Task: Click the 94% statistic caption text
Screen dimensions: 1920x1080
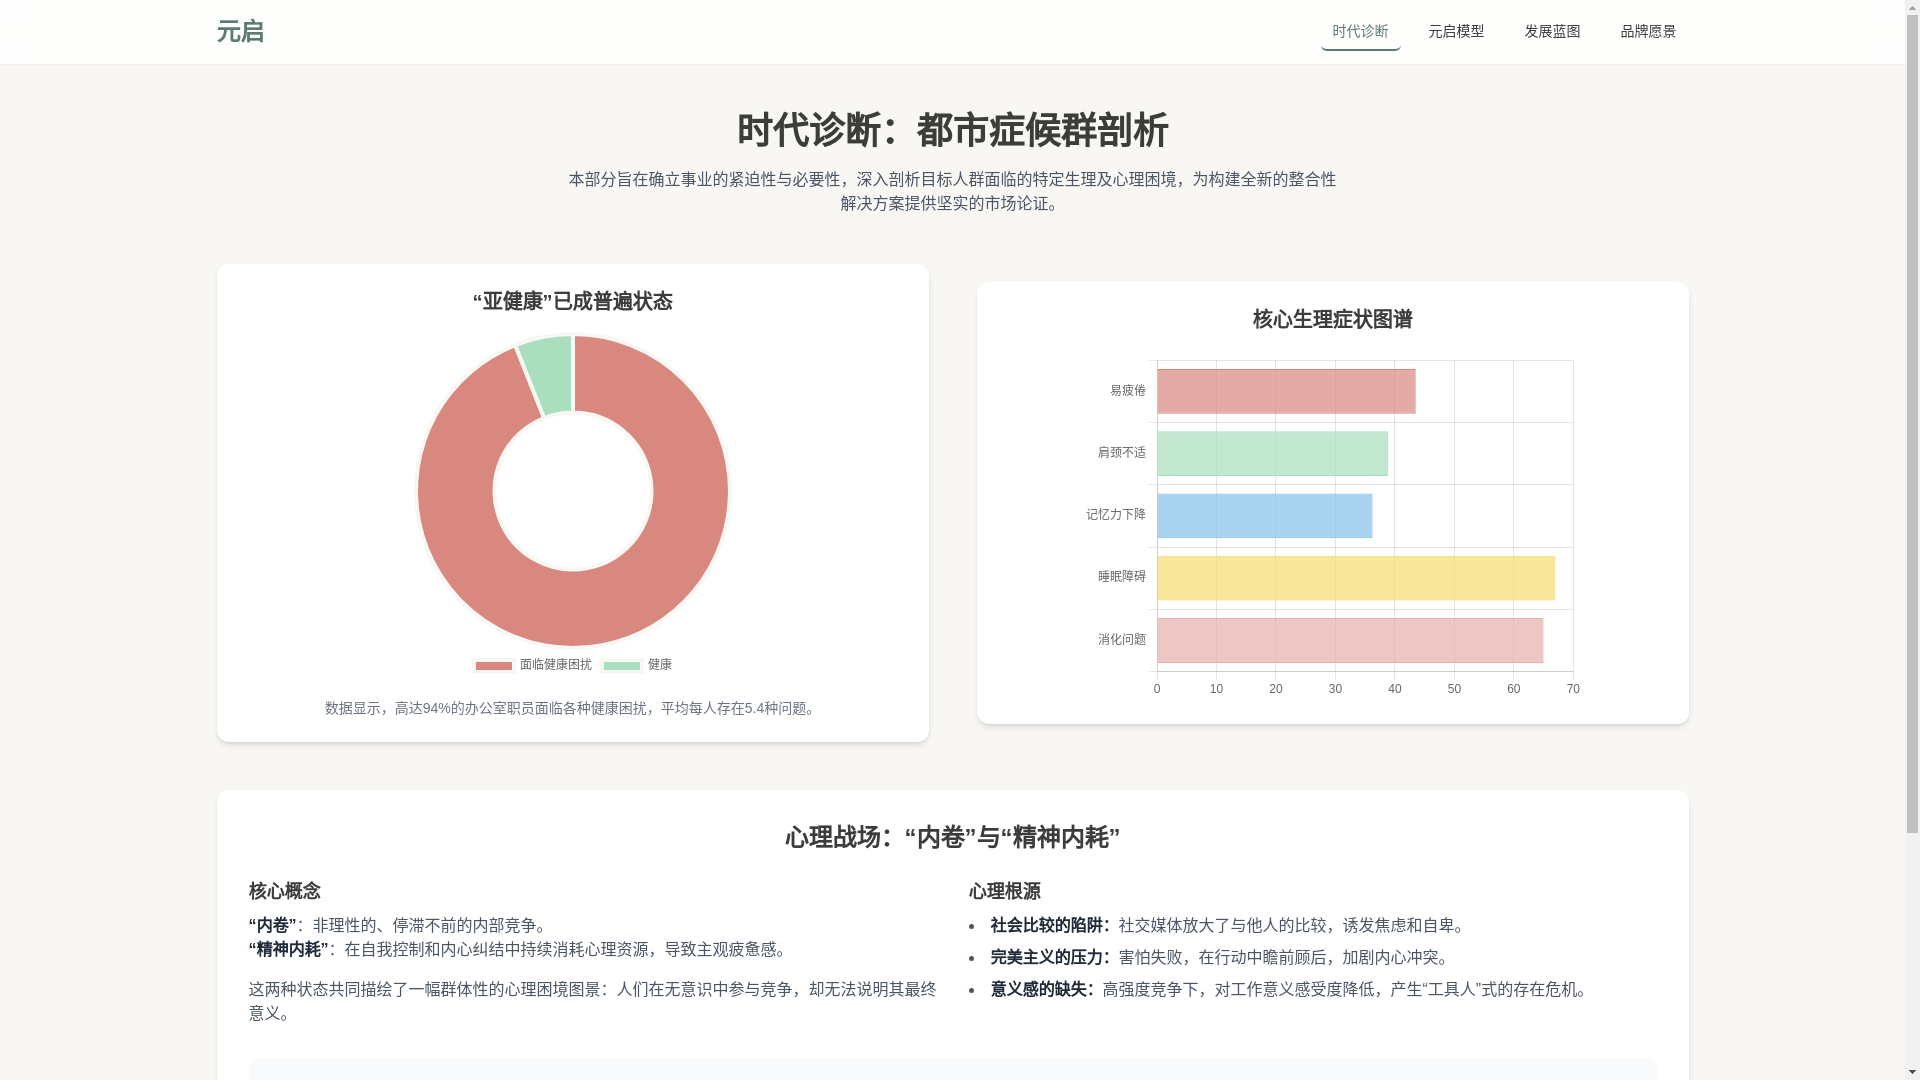Action: (x=573, y=708)
